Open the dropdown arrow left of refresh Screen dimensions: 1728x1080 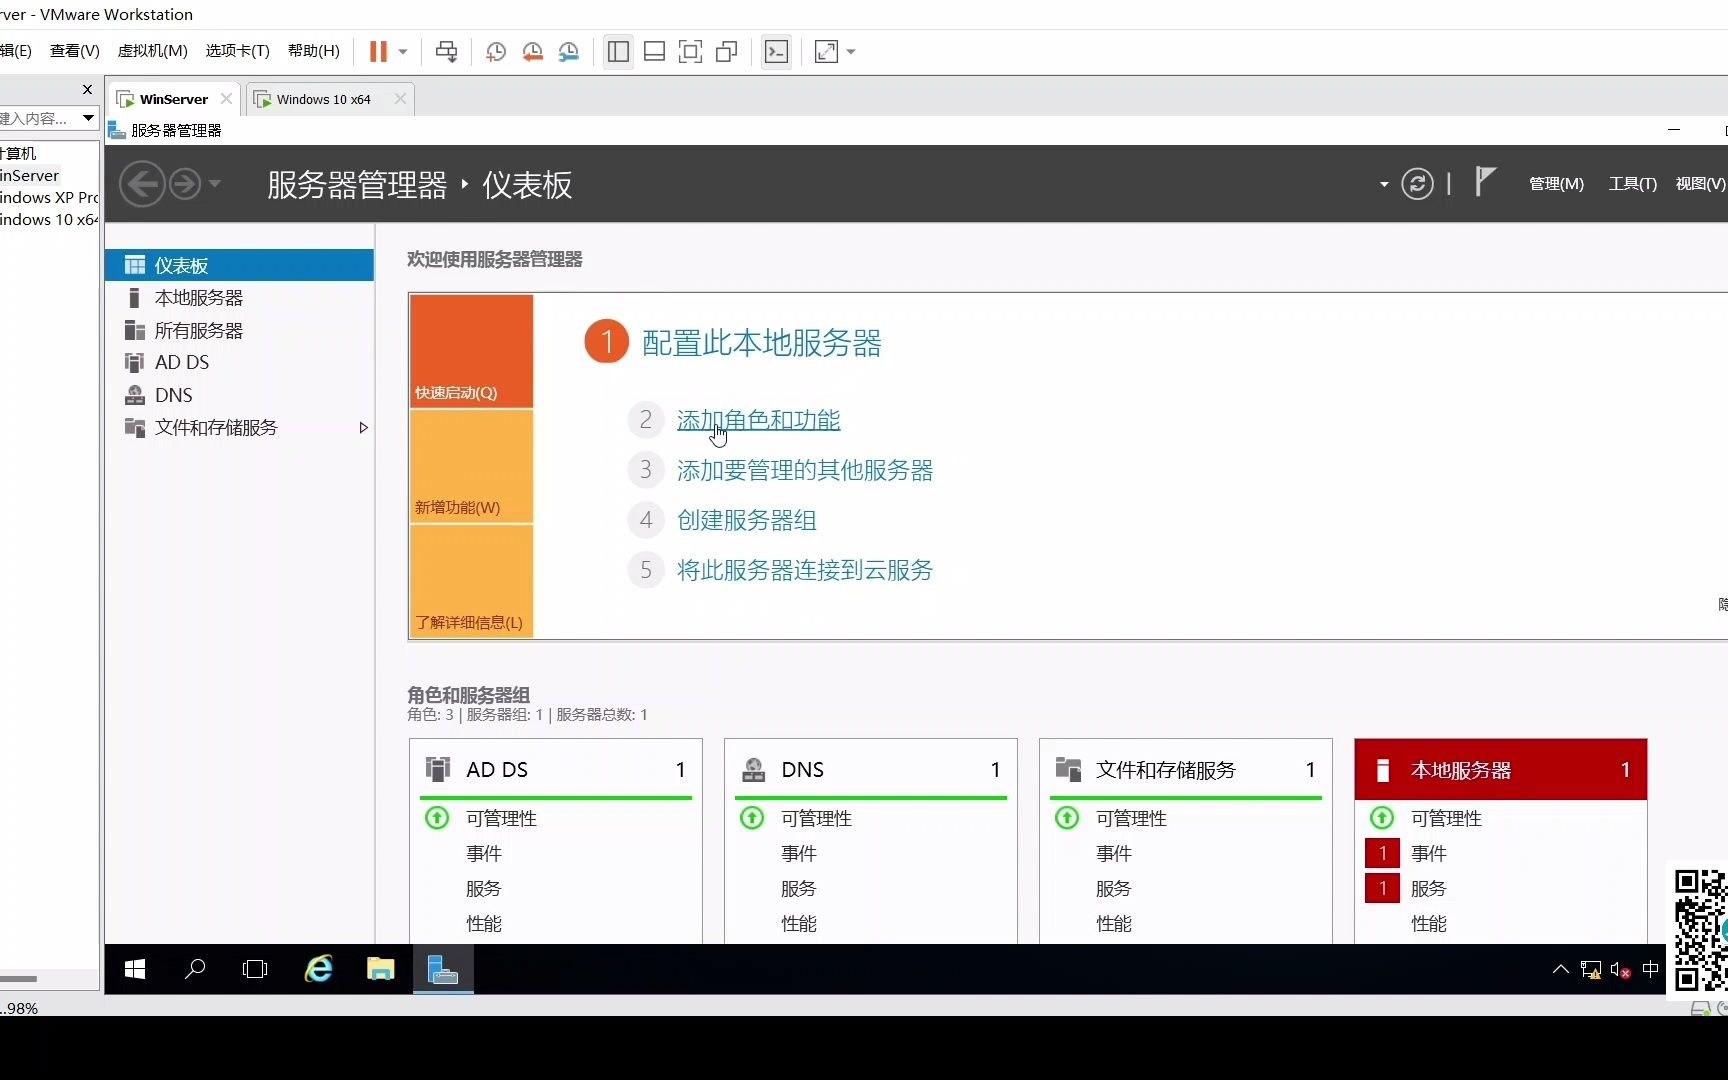1384,184
